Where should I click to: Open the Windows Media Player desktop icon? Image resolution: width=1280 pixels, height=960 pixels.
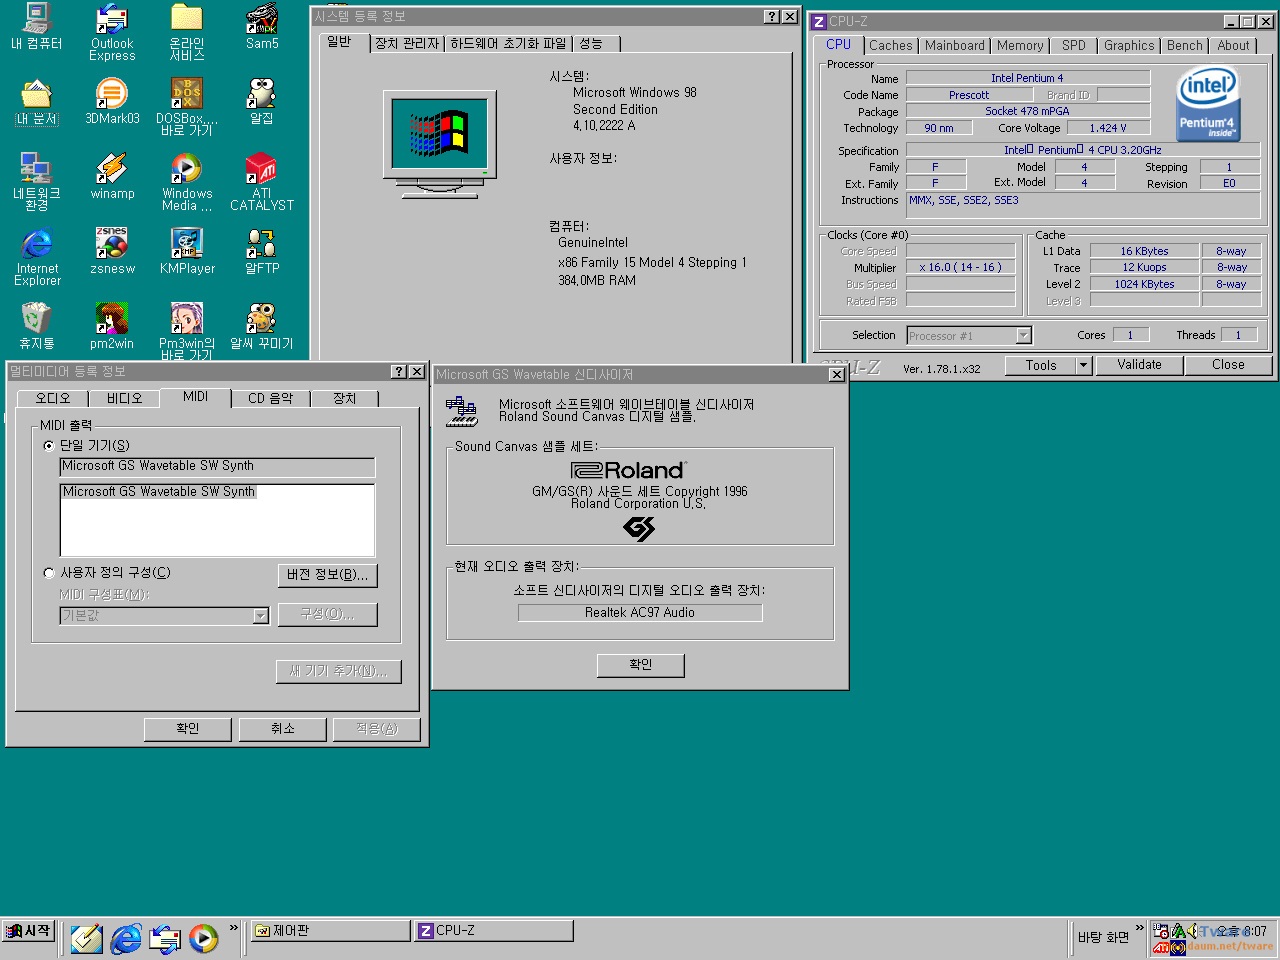pos(187,182)
